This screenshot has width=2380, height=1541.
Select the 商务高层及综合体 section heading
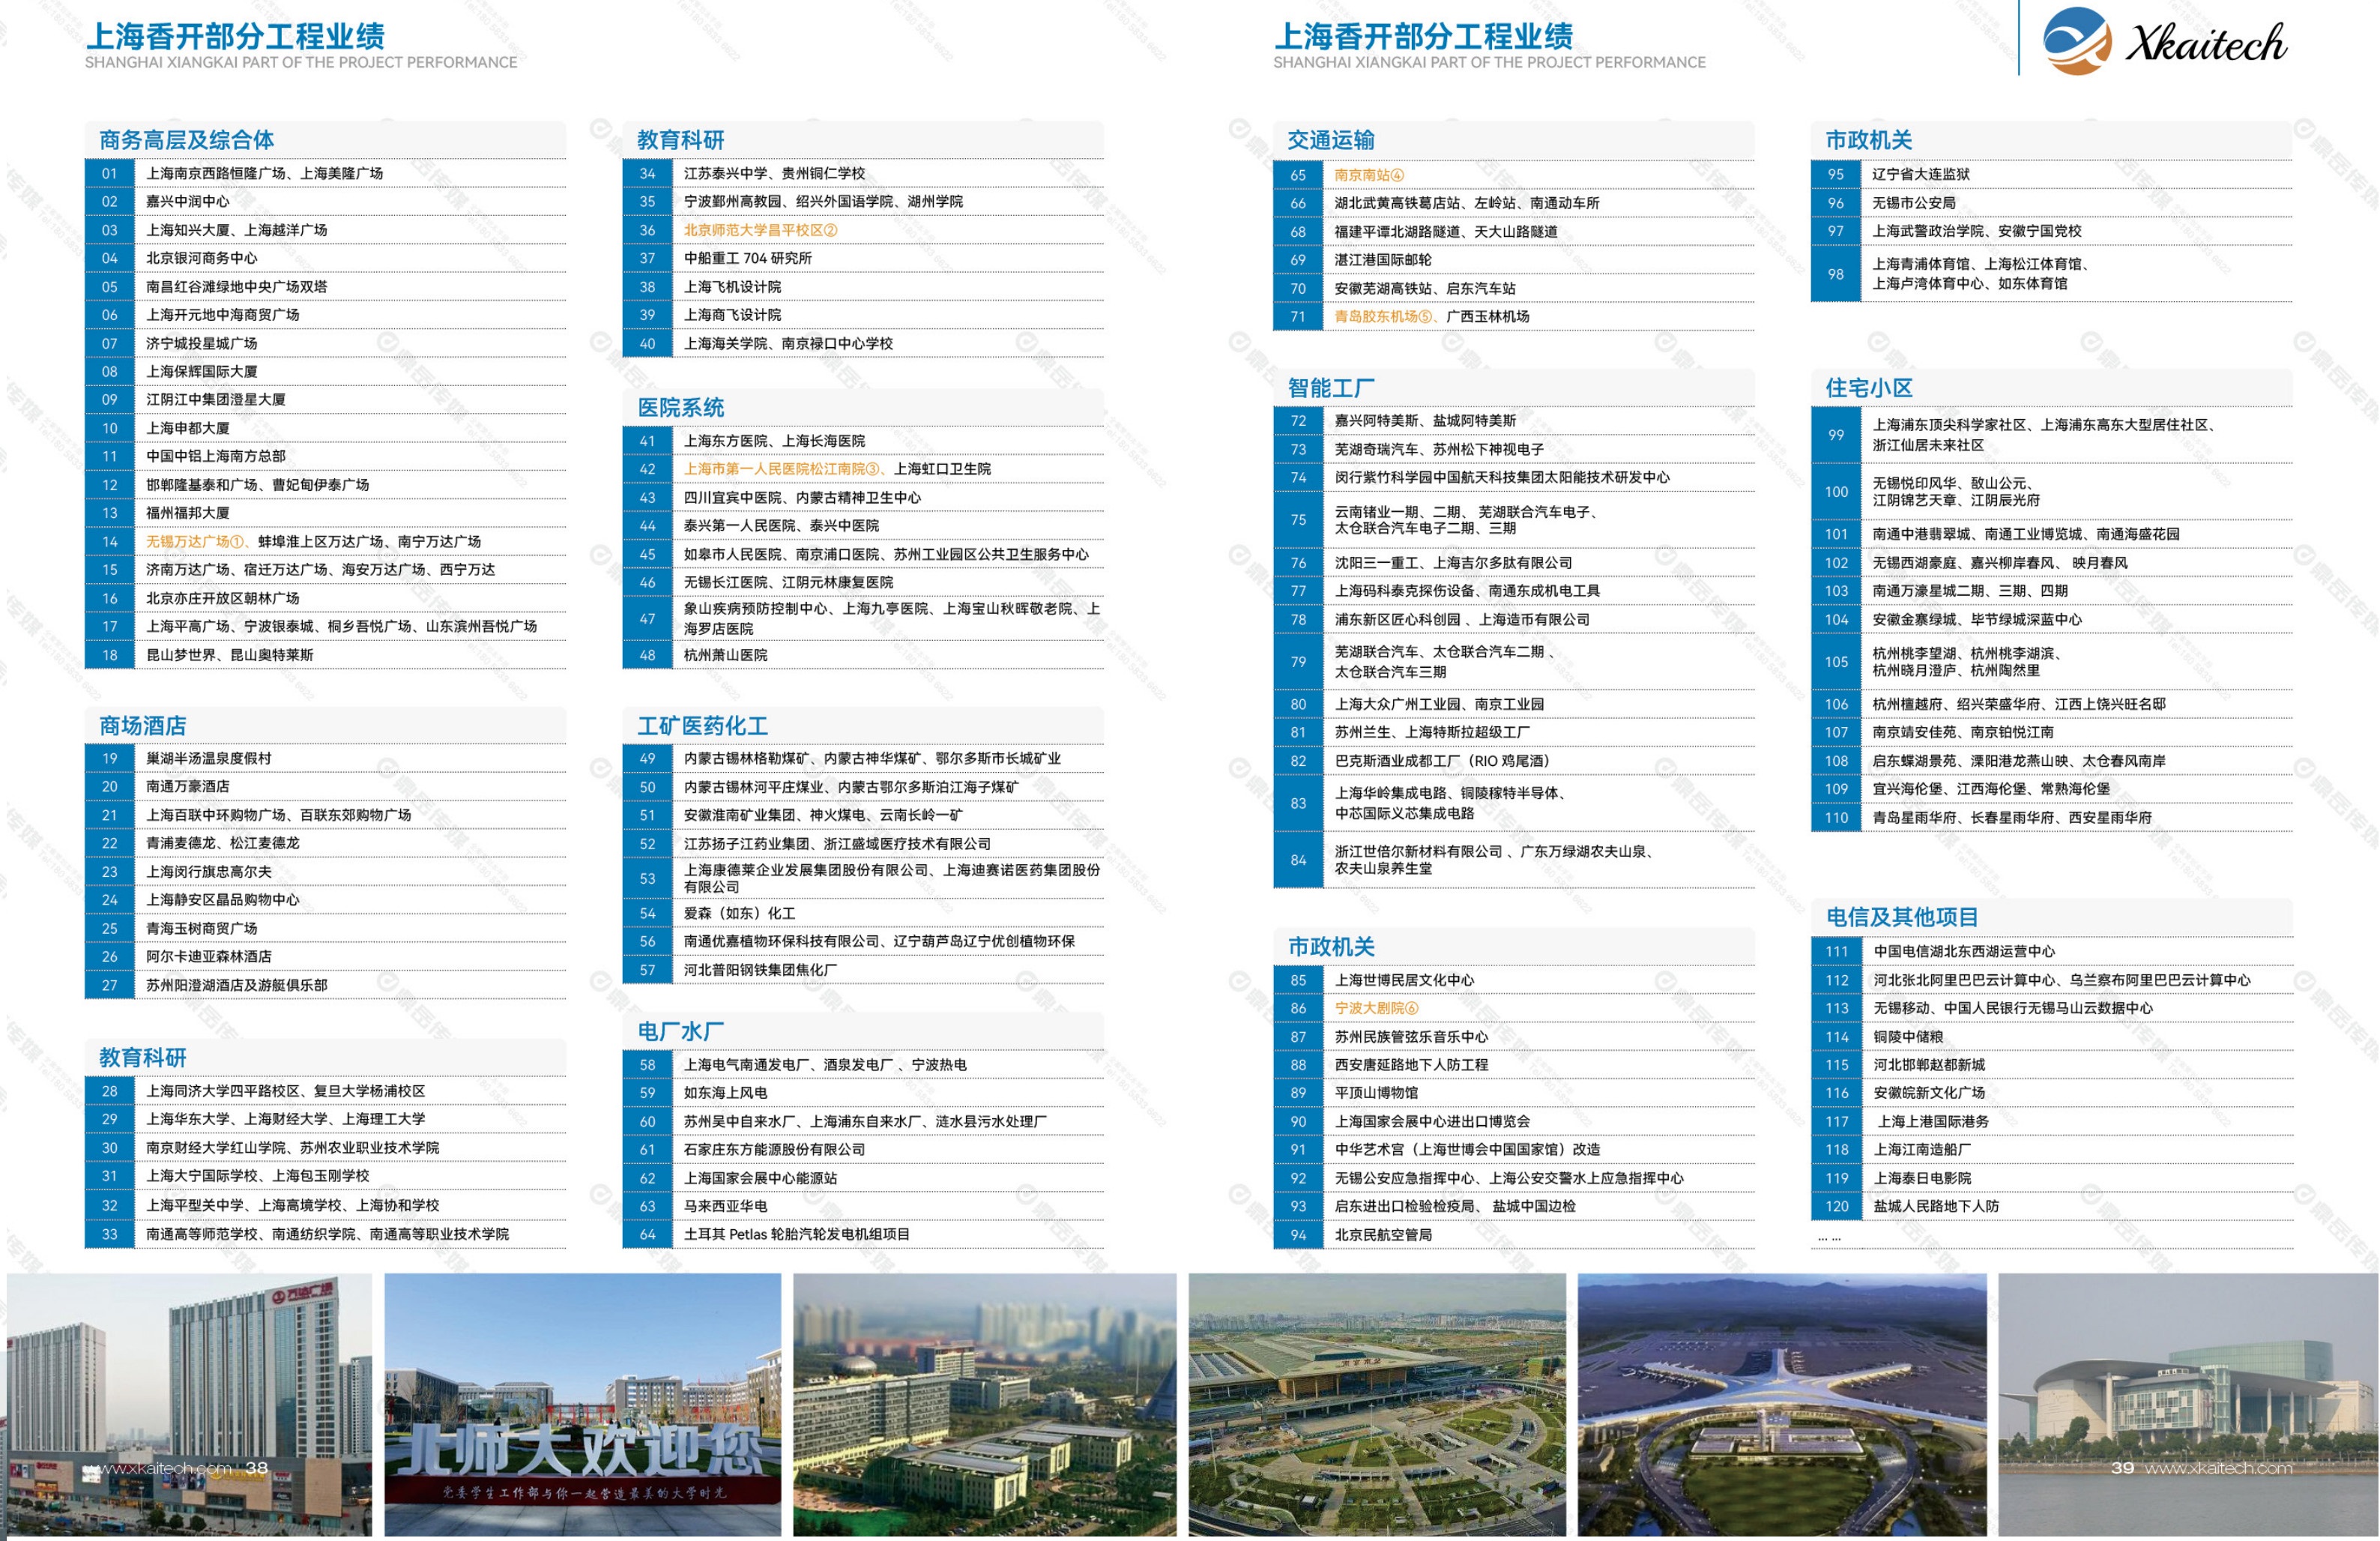coord(186,140)
